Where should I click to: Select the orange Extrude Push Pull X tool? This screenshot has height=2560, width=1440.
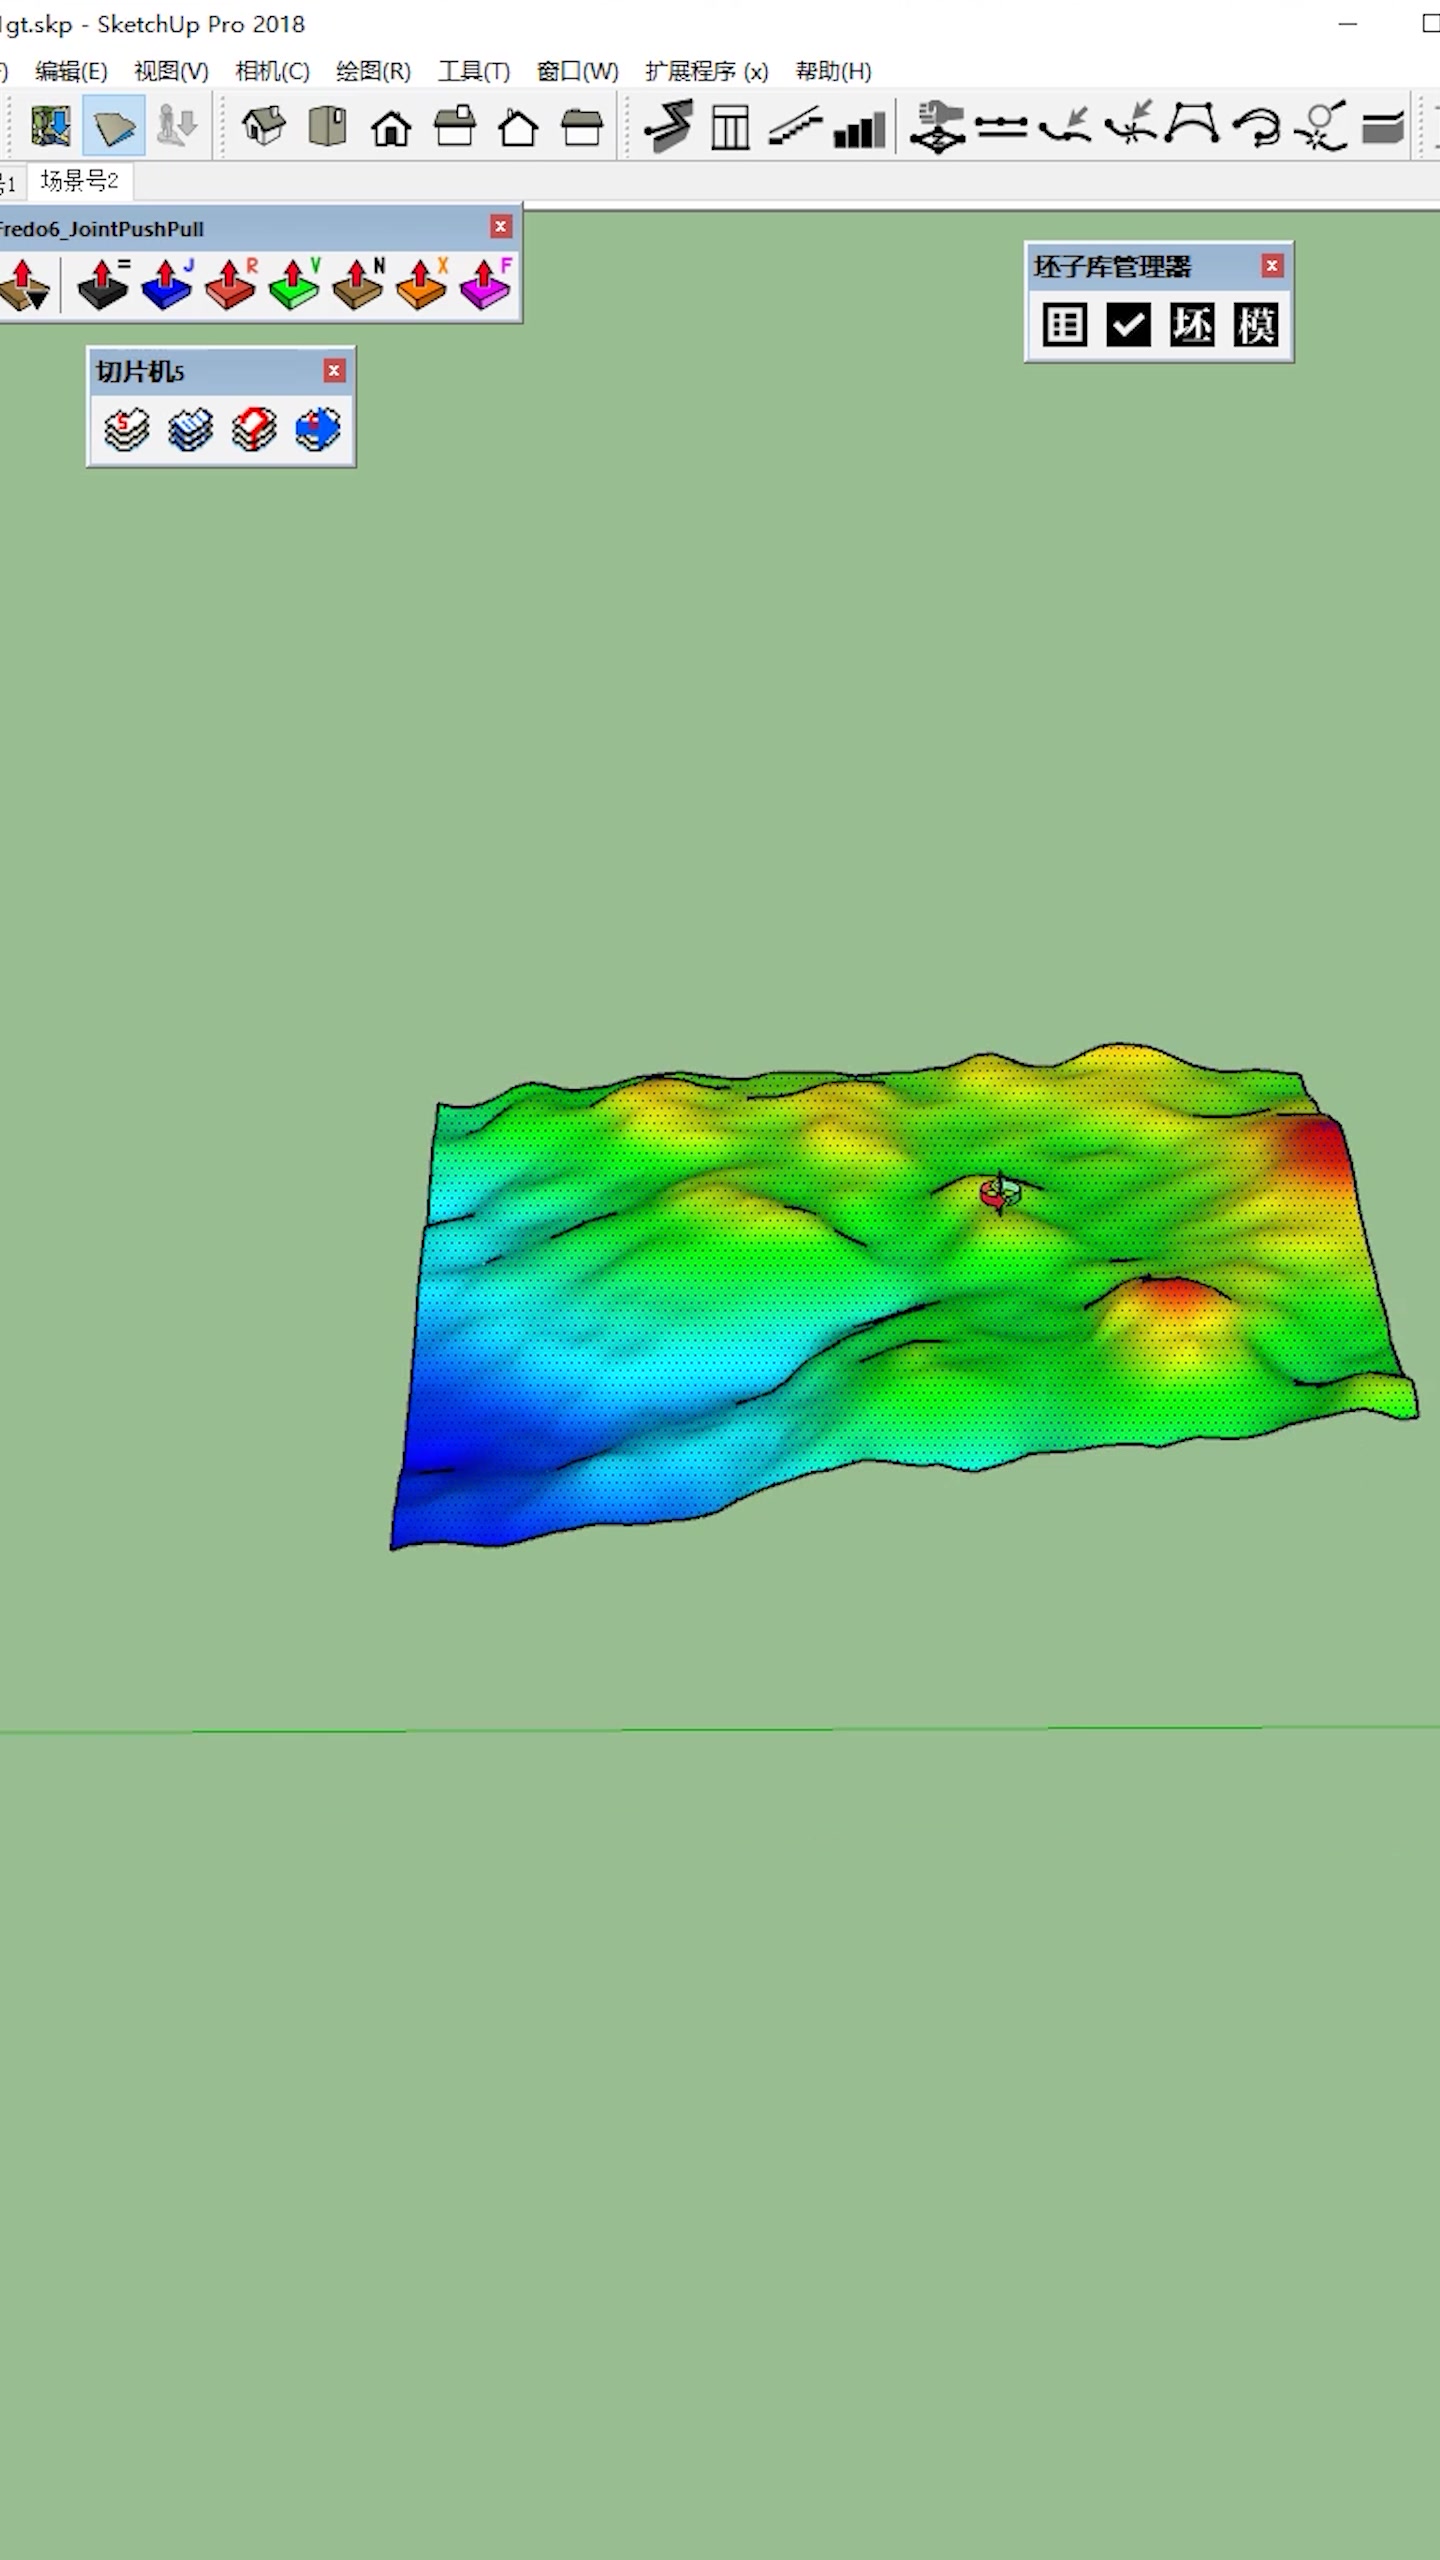tap(422, 285)
